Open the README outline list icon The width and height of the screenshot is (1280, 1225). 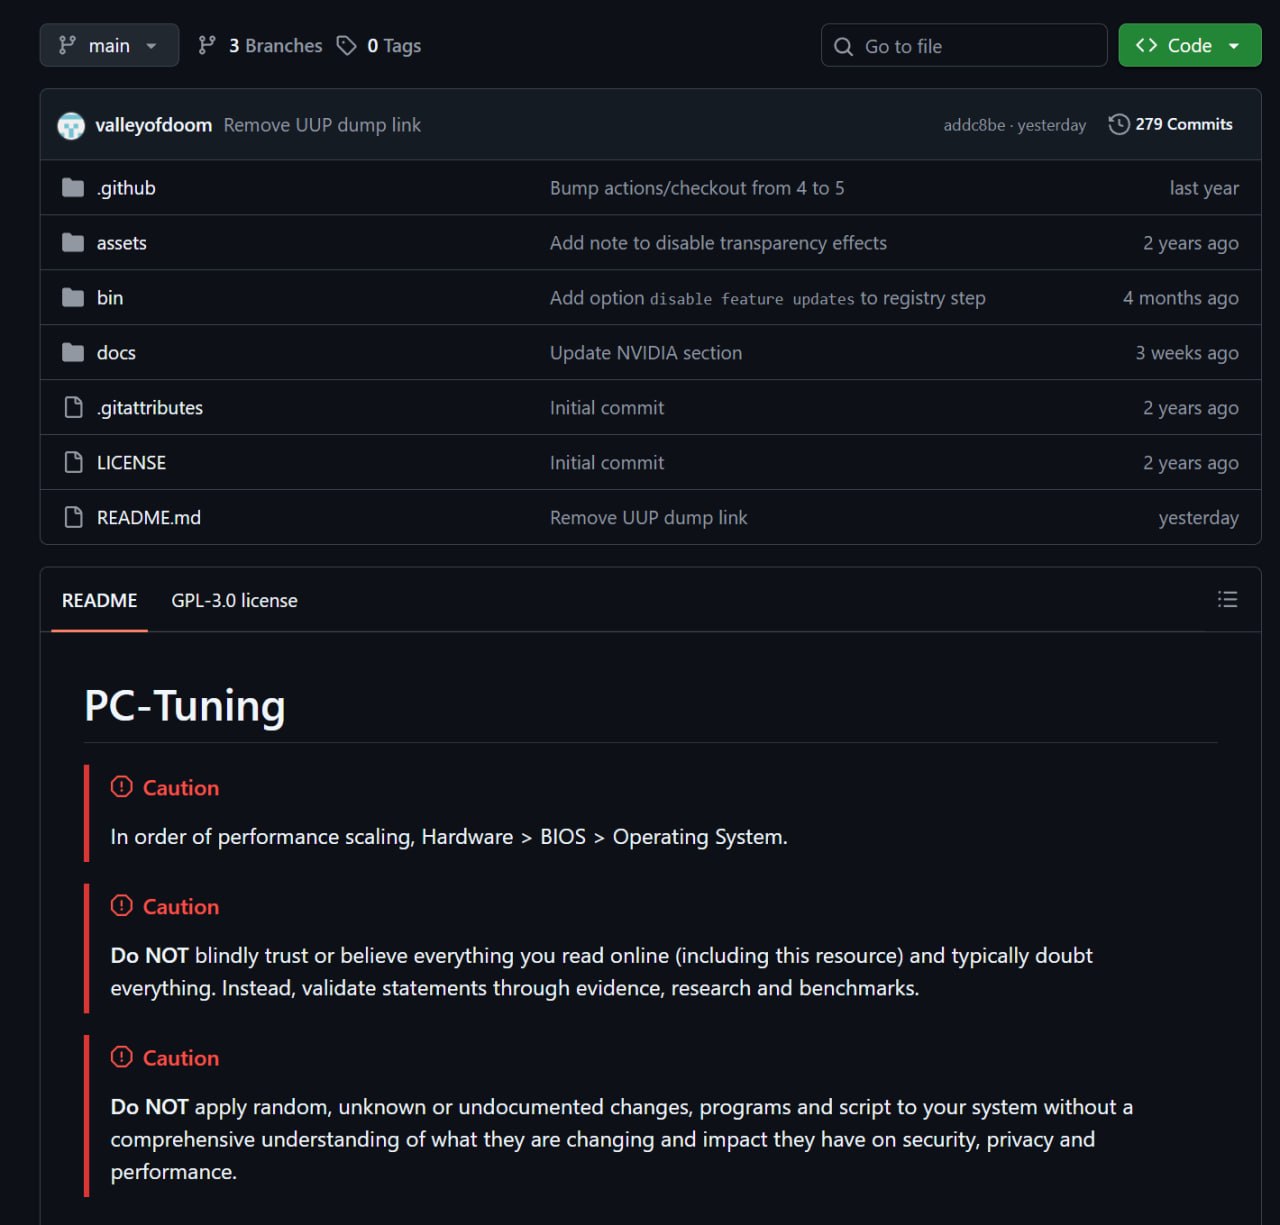(x=1227, y=599)
